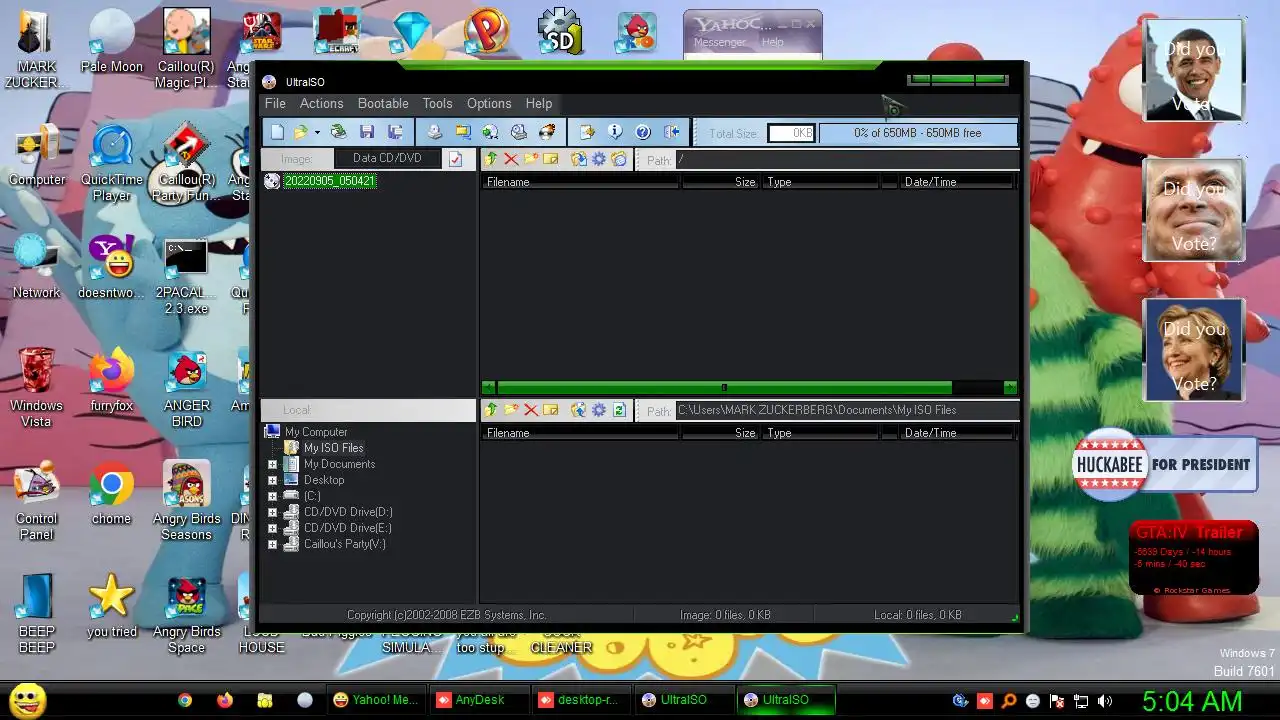Click the Yahoo! Messenger taskbar button
The height and width of the screenshot is (720, 1280).
click(376, 700)
